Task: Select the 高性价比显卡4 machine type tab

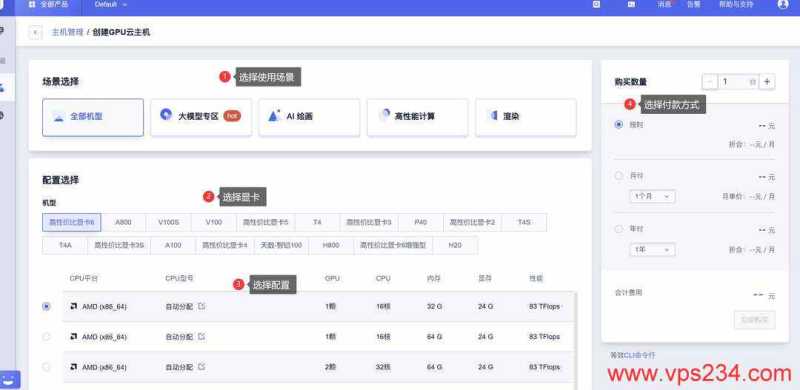Action: 224,245
